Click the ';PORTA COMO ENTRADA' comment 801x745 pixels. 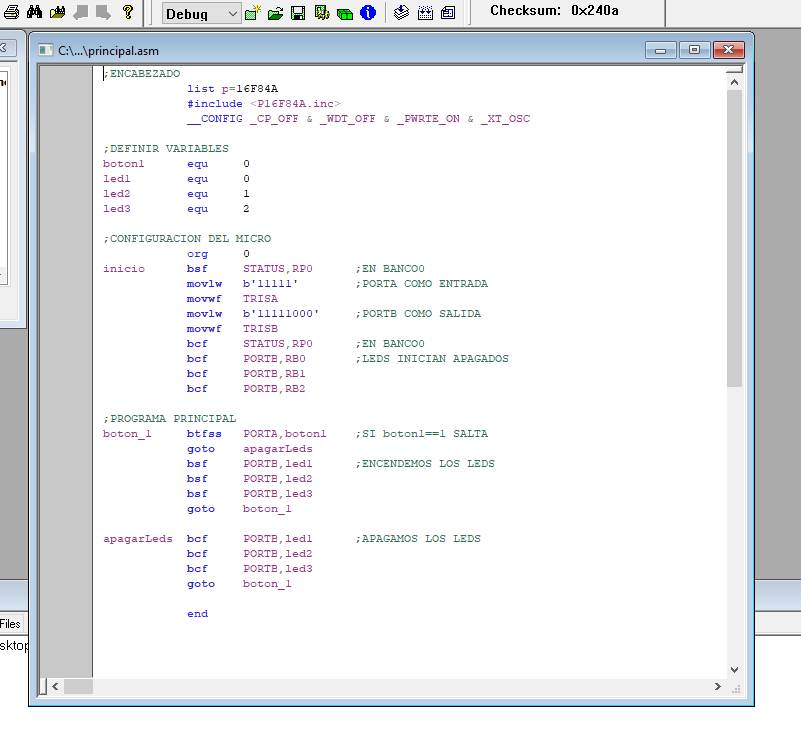tap(422, 284)
